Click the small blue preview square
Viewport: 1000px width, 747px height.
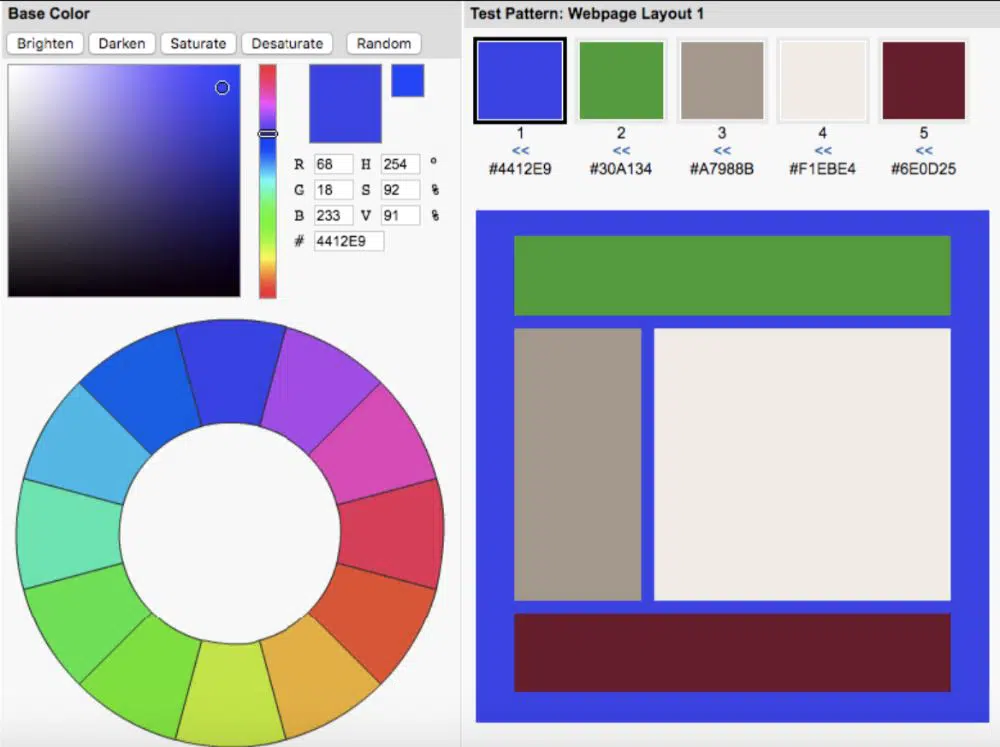pyautogui.click(x=407, y=81)
